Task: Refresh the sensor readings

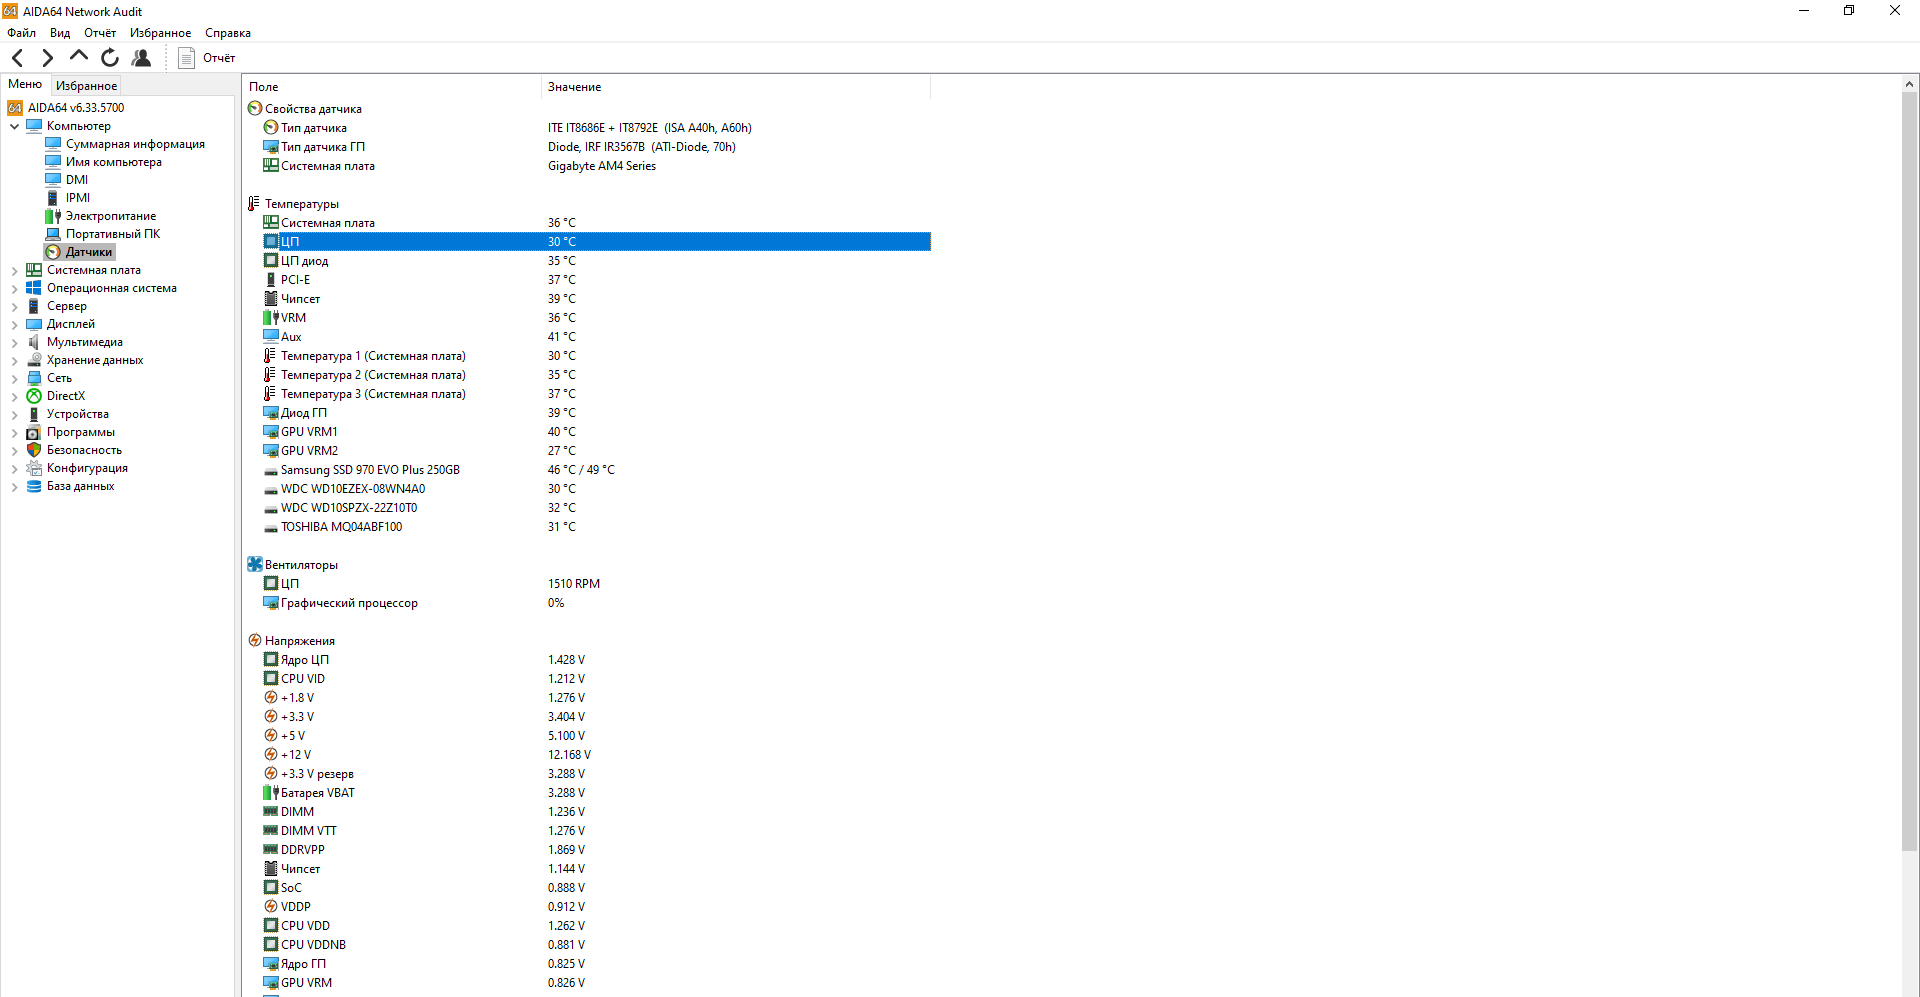Action: [x=110, y=58]
